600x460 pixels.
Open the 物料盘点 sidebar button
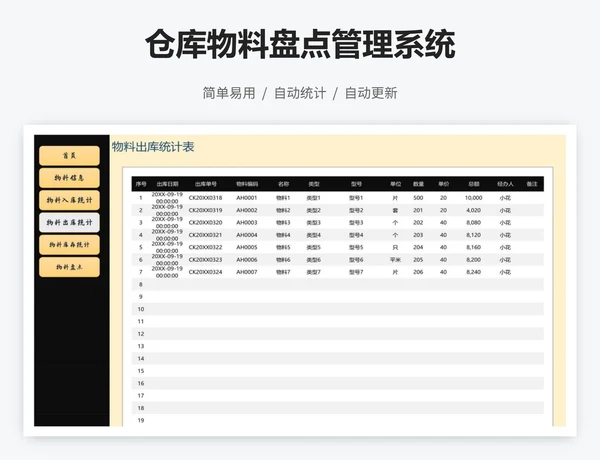click(69, 267)
